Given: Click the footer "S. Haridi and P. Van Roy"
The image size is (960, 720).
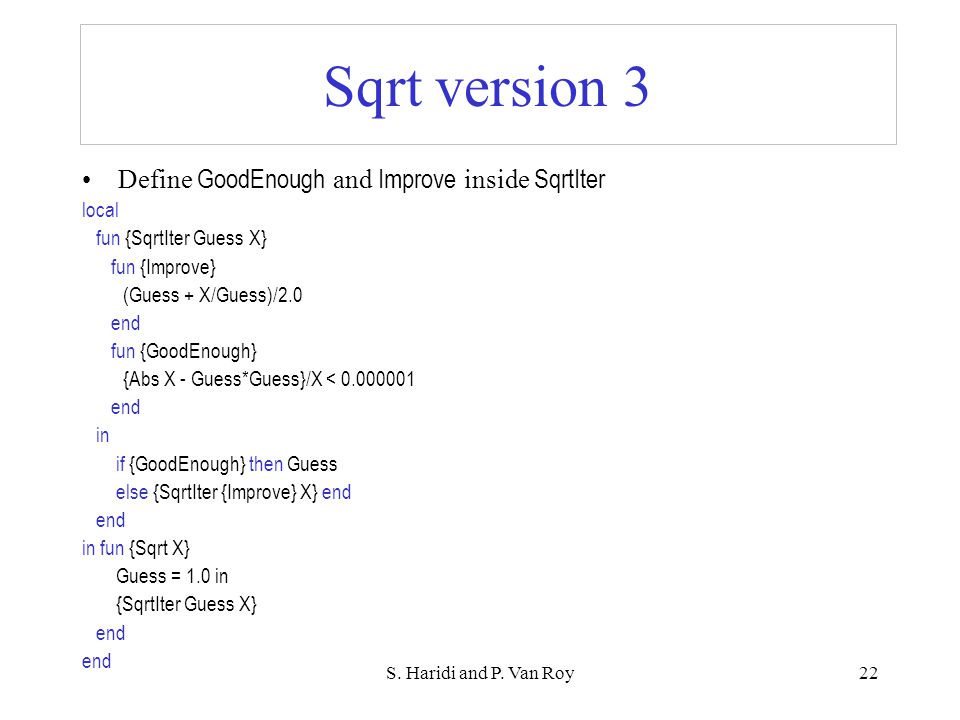Looking at the screenshot, I should click(480, 673).
